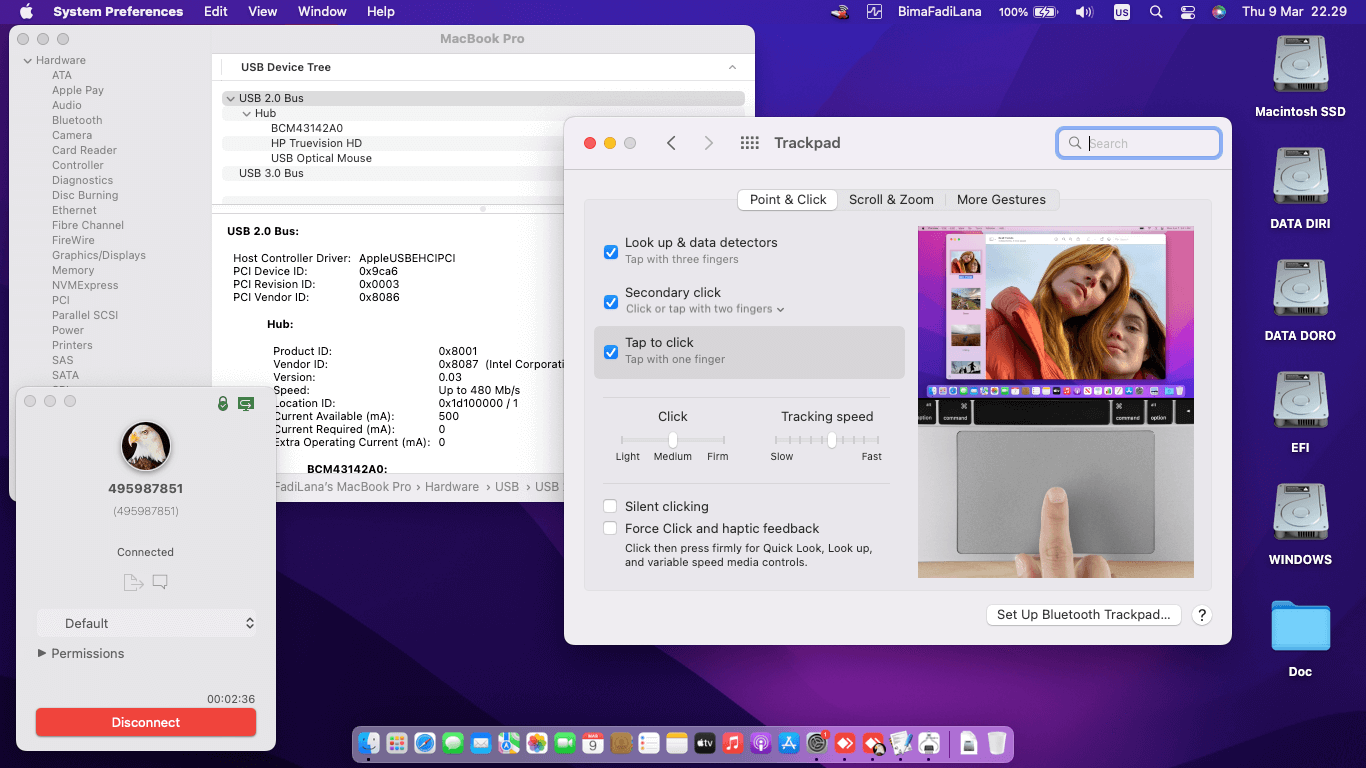The width and height of the screenshot is (1366, 768).
Task: Open the Trackpad help question mark
Action: pyautogui.click(x=1202, y=615)
